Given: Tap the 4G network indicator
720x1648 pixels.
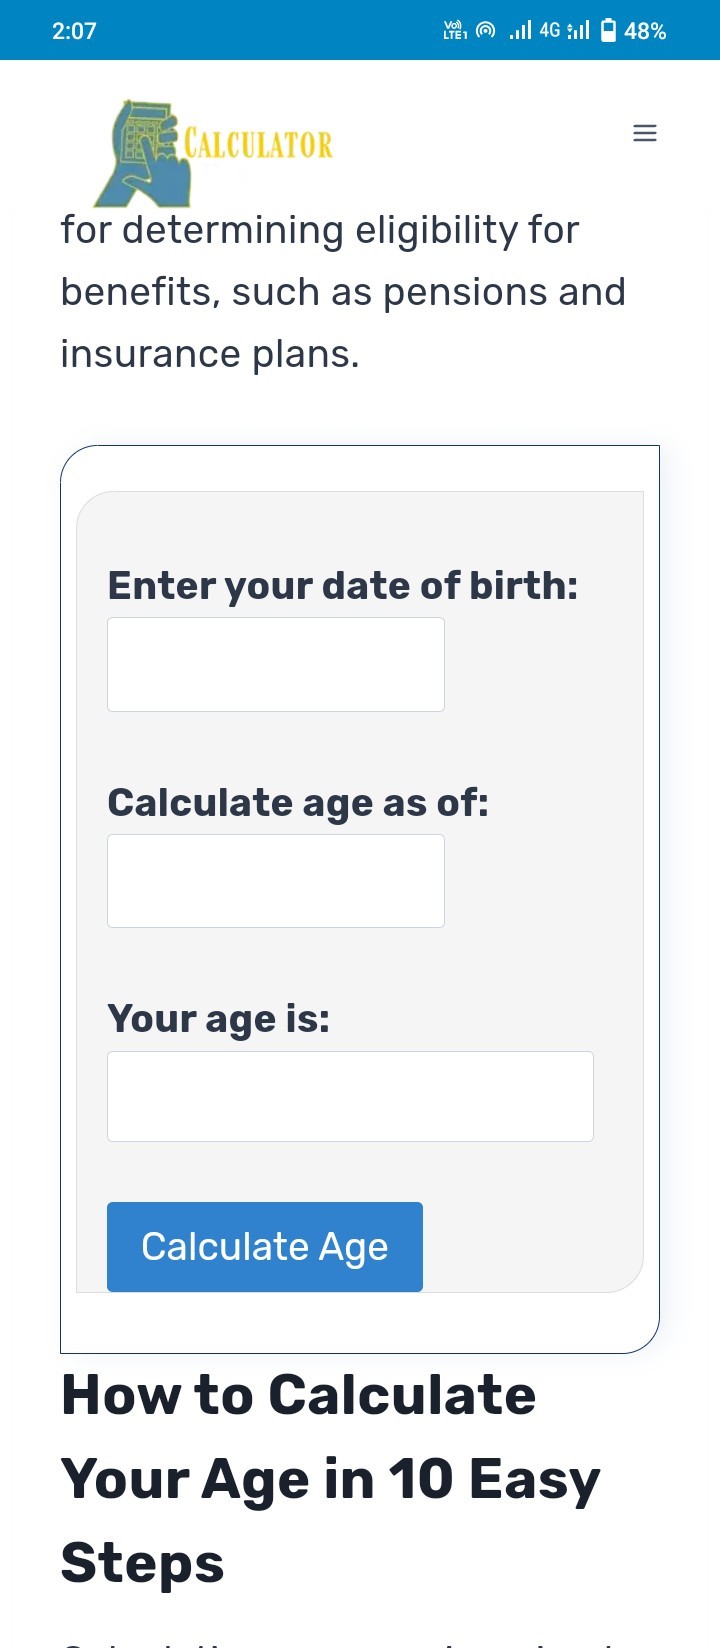Looking at the screenshot, I should (x=549, y=30).
